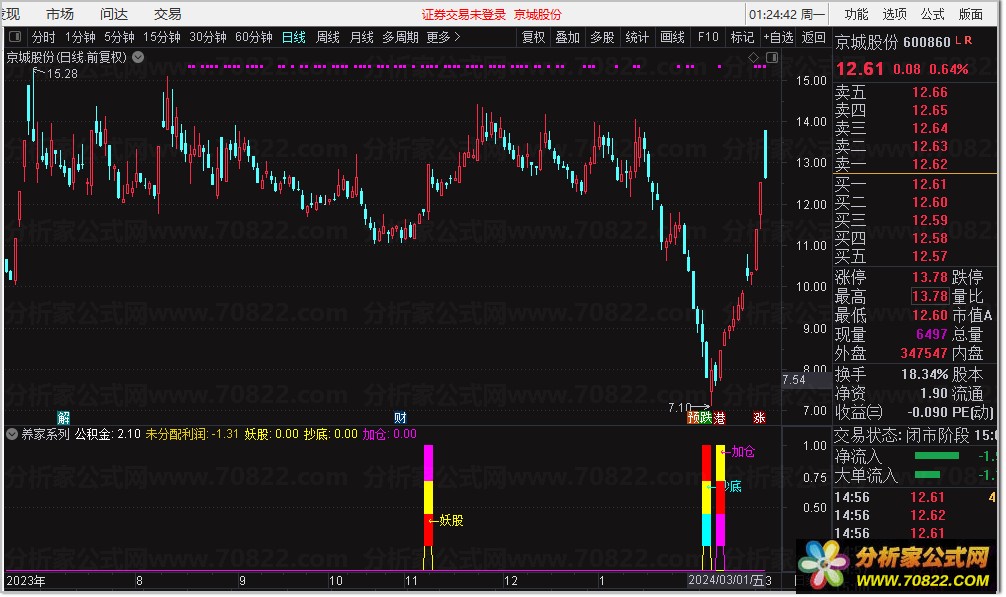Click the 大单流入 green bar

(x=927, y=475)
